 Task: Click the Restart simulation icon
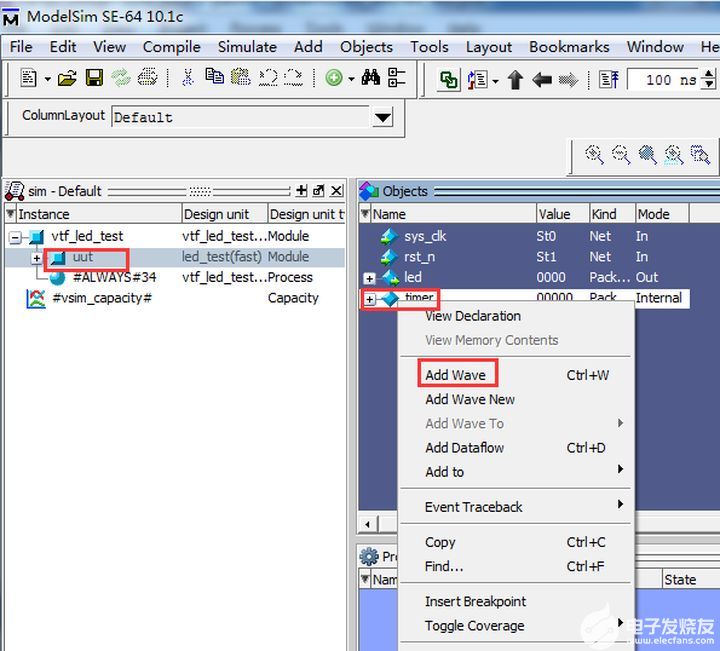coord(478,80)
